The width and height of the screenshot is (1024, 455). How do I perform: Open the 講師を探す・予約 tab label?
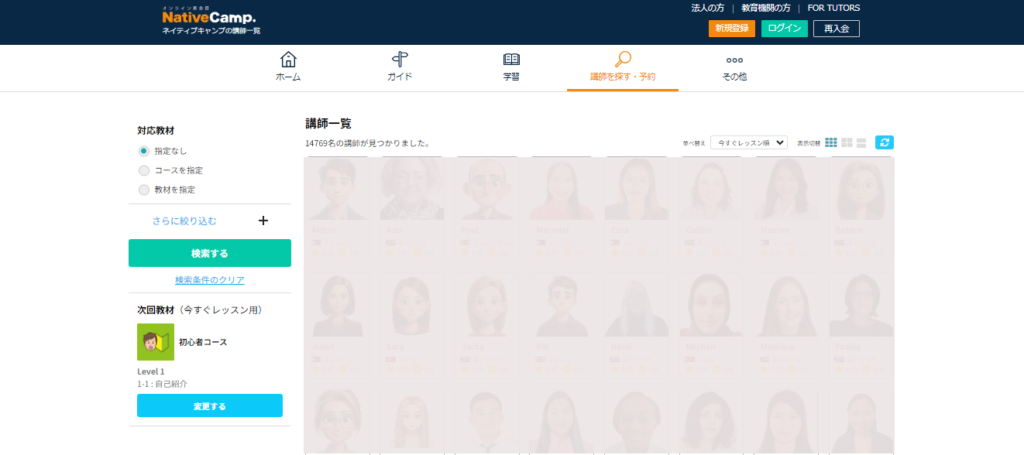point(623,77)
